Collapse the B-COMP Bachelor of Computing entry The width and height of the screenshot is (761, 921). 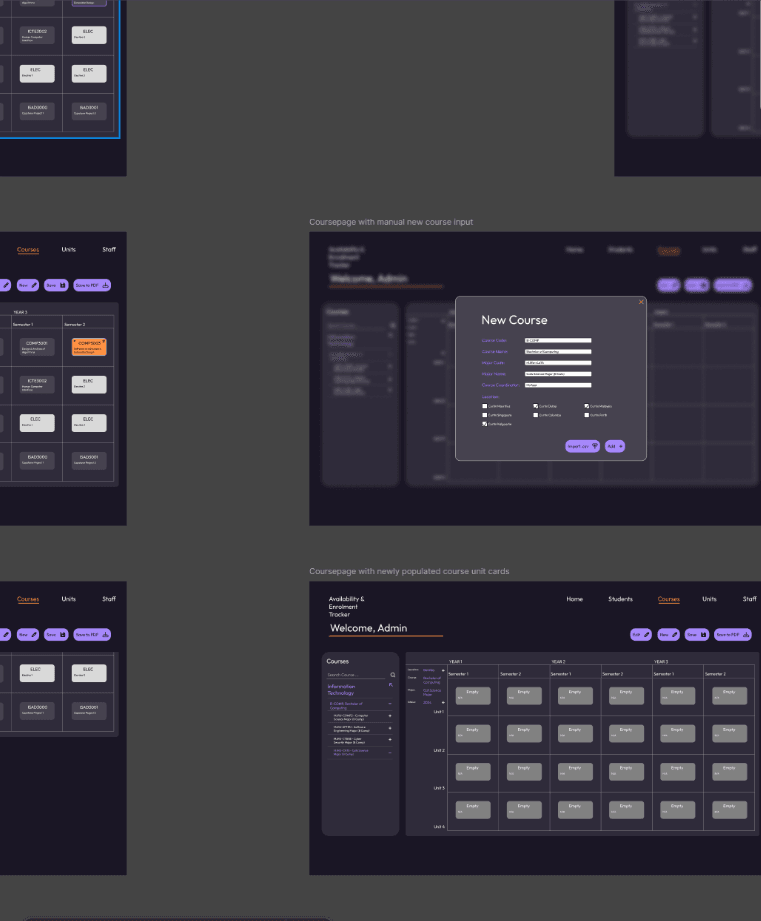point(390,705)
